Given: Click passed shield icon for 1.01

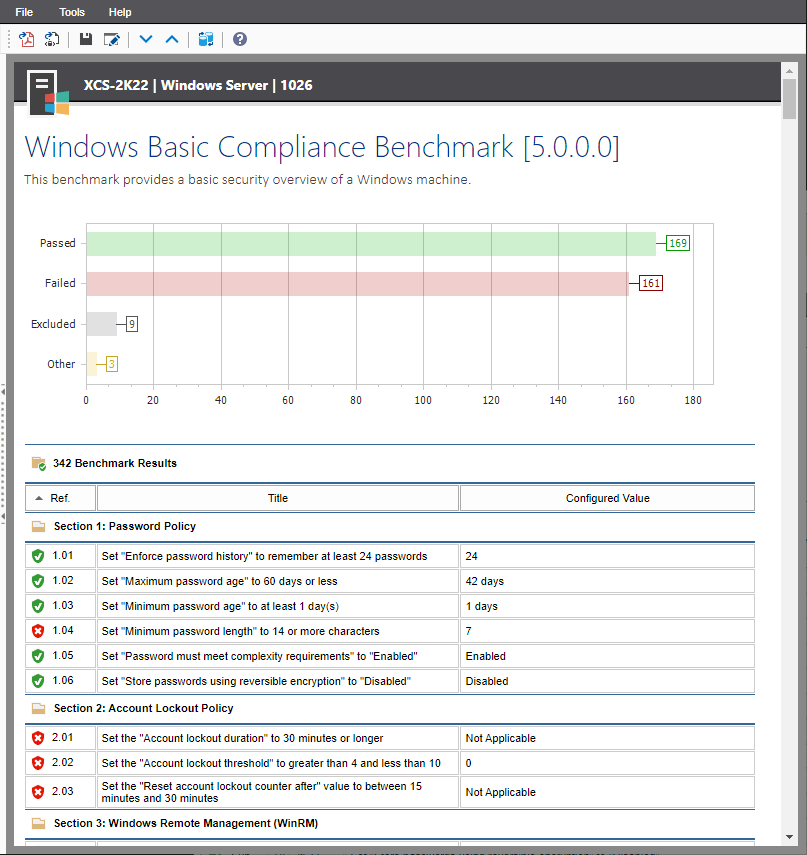Looking at the screenshot, I should click(x=38, y=556).
